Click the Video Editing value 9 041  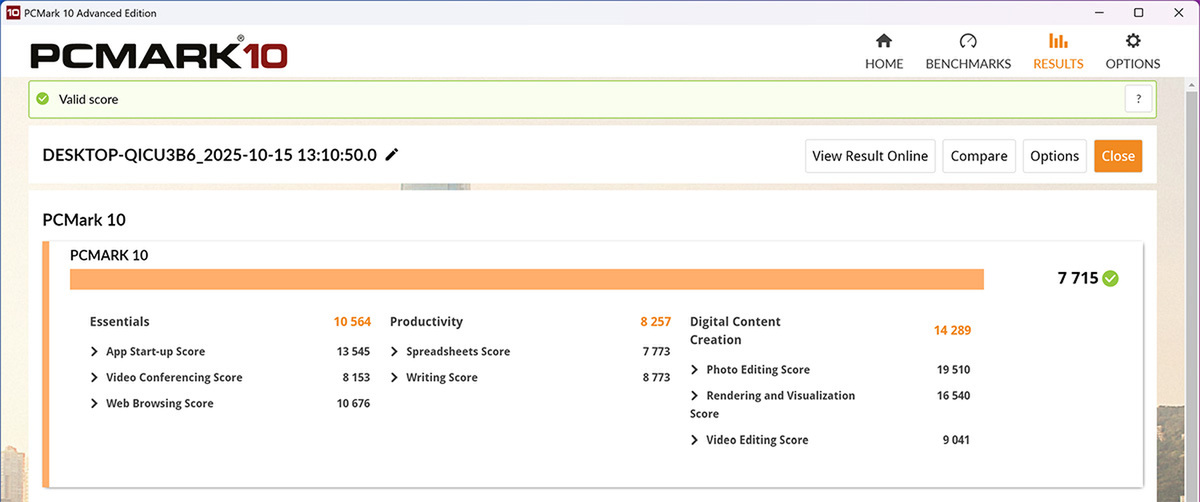click(x=956, y=439)
